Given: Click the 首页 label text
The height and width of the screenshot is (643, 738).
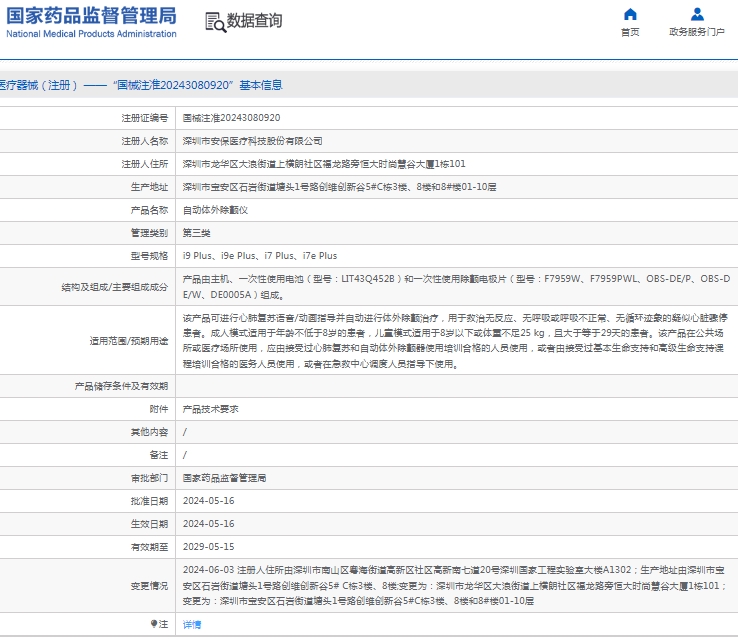Looking at the screenshot, I should (x=629, y=32).
